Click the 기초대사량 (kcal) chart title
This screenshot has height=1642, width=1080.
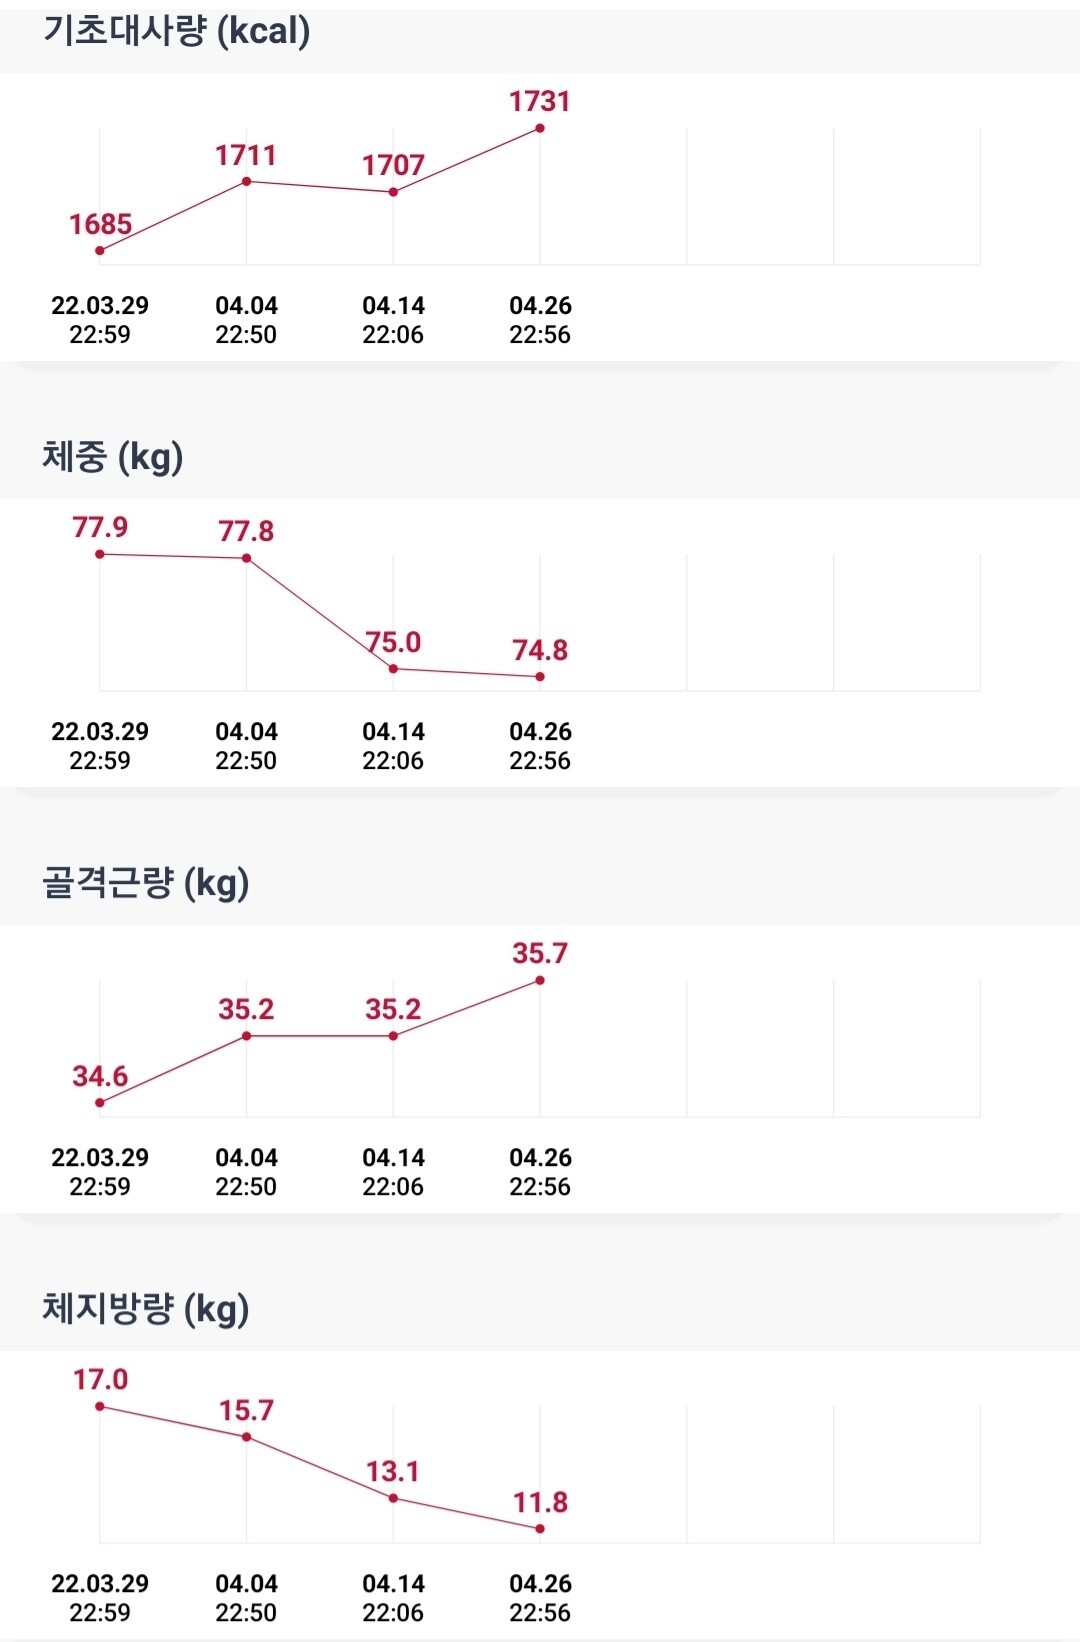click(176, 31)
